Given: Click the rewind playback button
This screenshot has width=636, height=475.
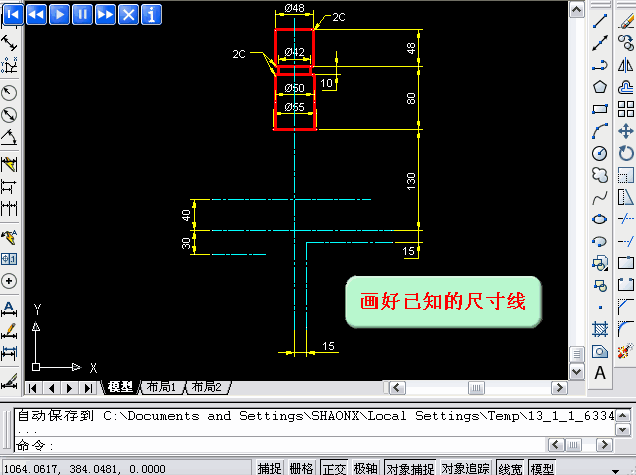Looking at the screenshot, I should pyautogui.click(x=37, y=15).
